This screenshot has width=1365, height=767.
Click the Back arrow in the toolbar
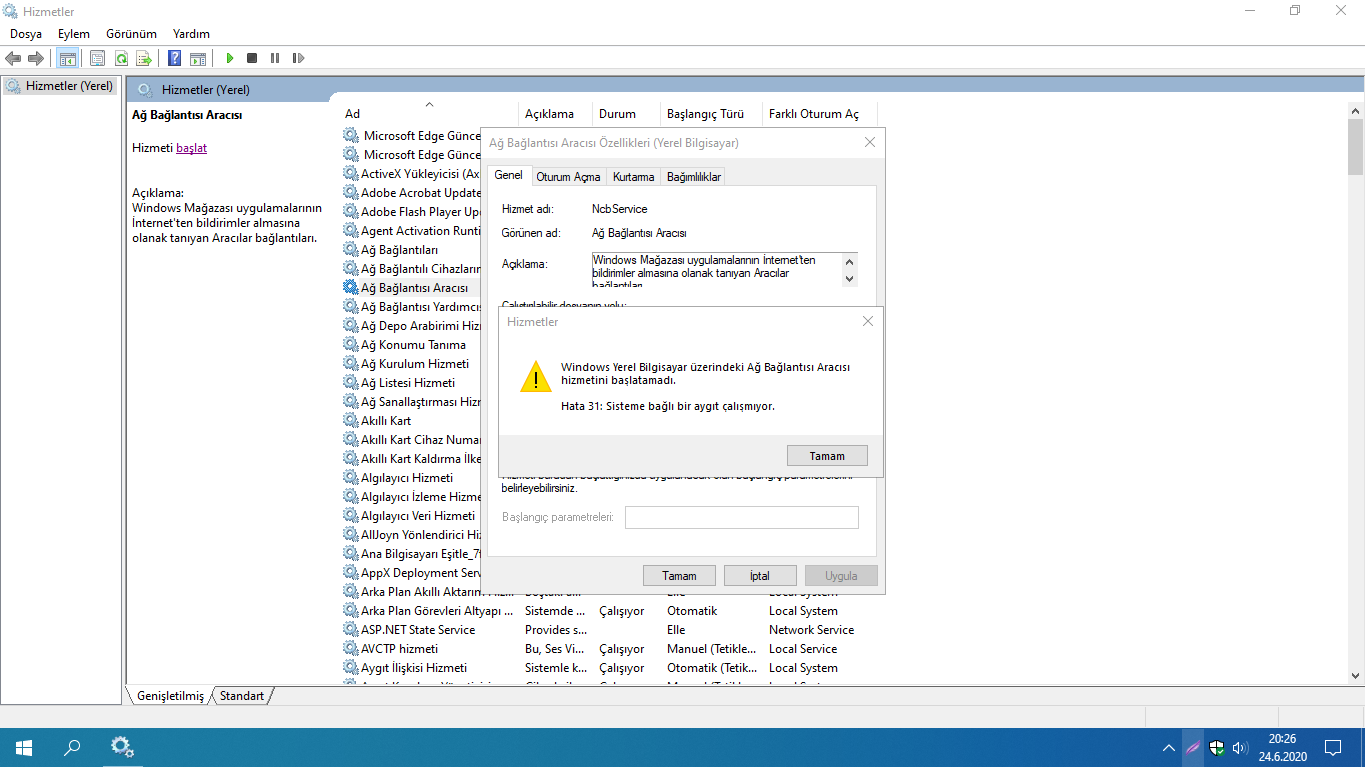click(13, 58)
